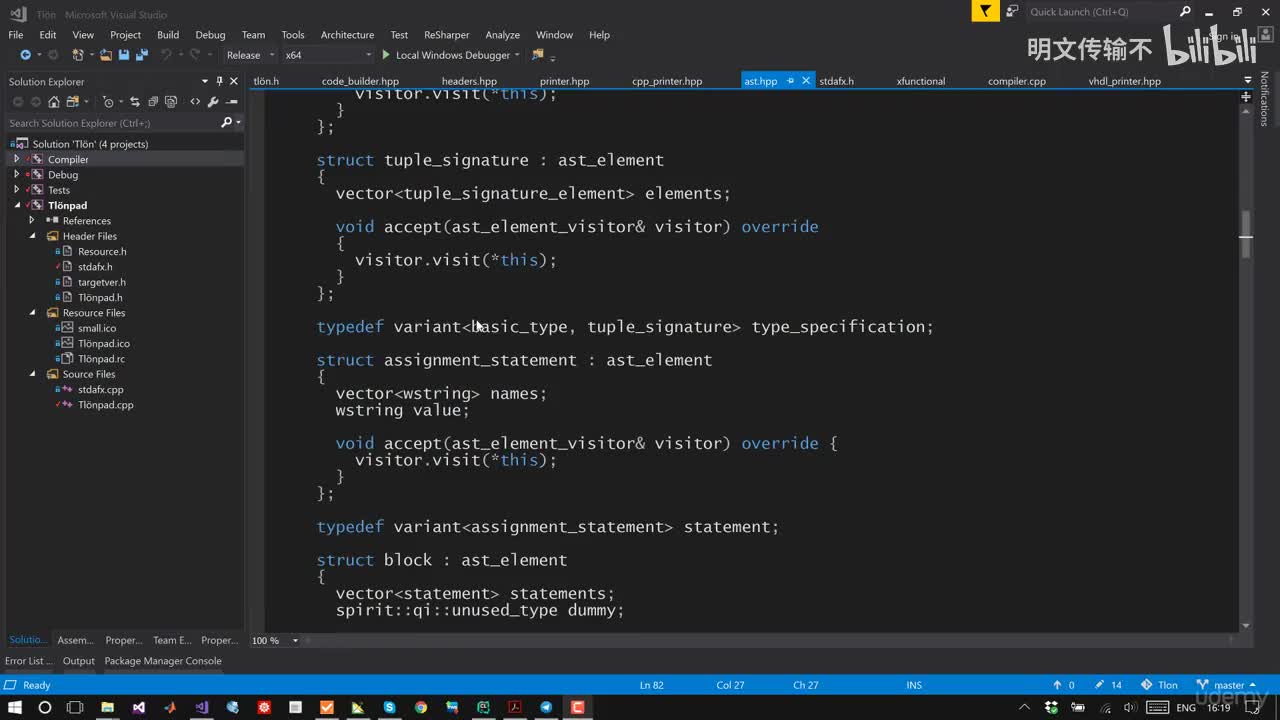Open Skype from the taskbar
Image resolution: width=1280 pixels, height=720 pixels.
coord(389,707)
